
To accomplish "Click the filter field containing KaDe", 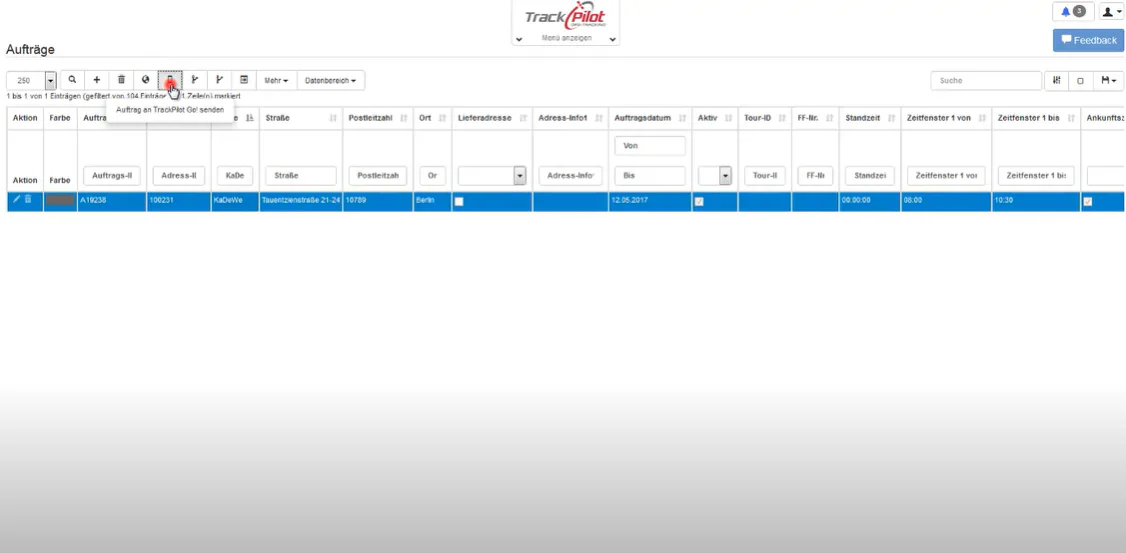I will [x=235, y=175].
